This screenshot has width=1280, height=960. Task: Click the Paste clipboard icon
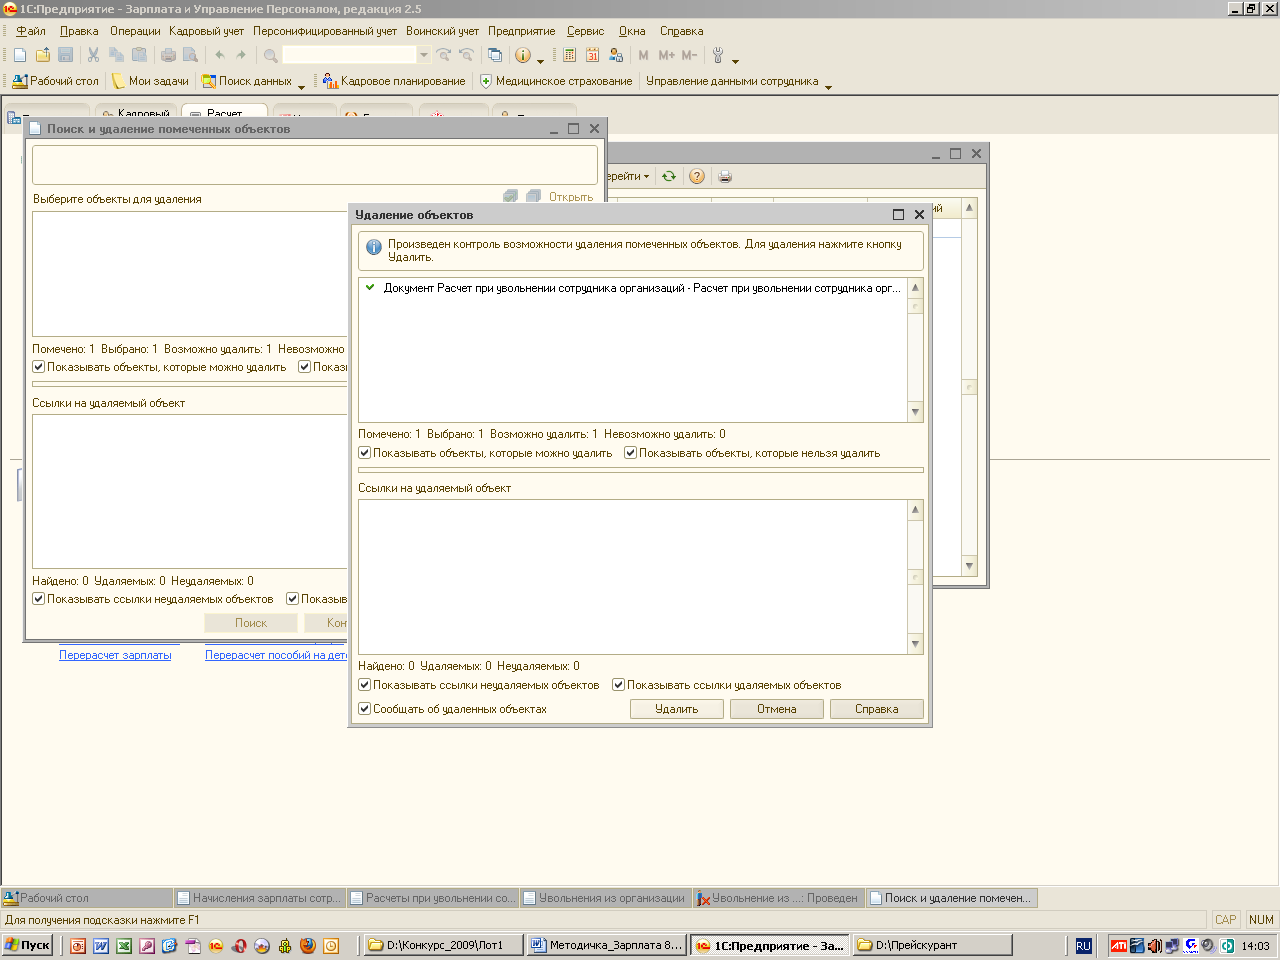click(140, 55)
